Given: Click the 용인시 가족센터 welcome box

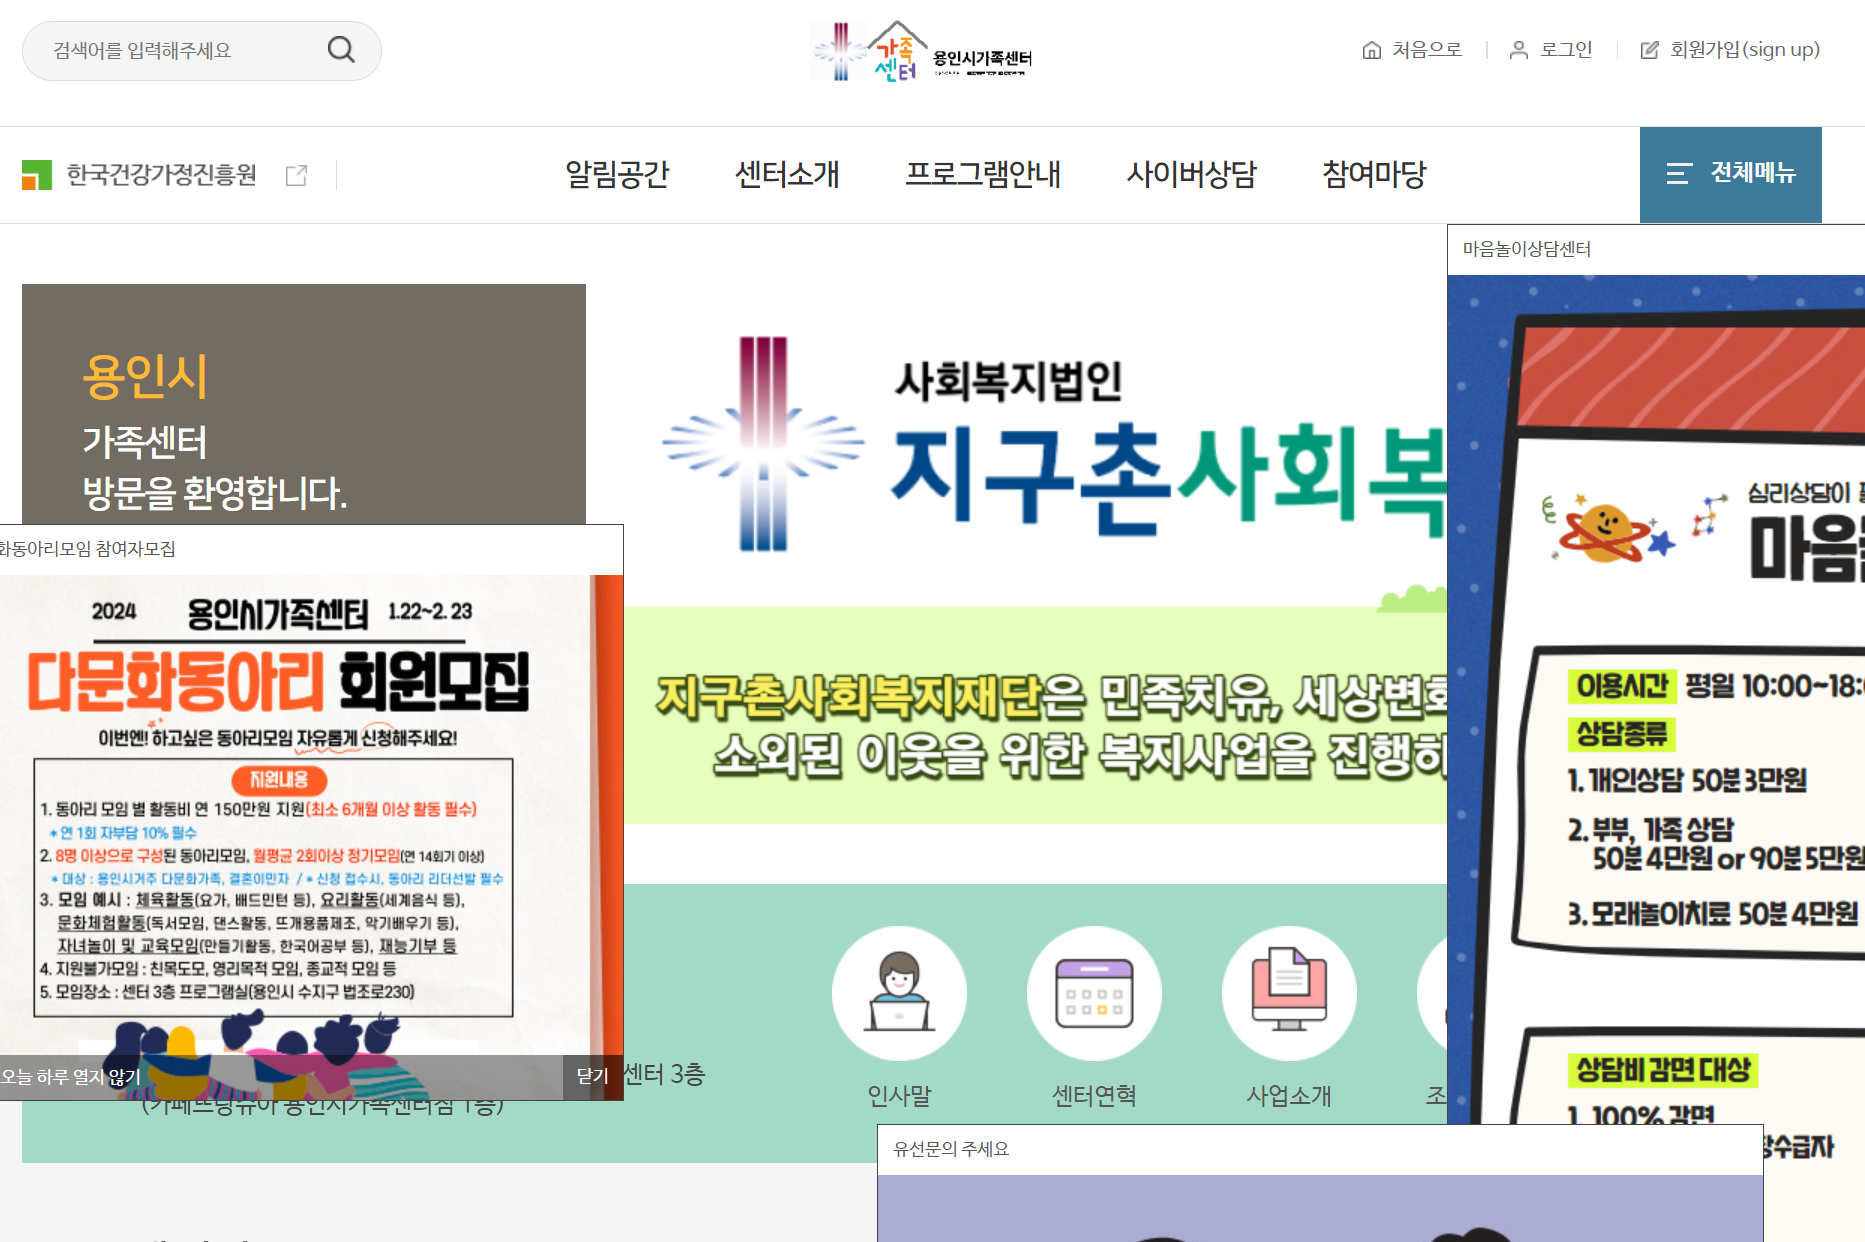Looking at the screenshot, I should [304, 404].
